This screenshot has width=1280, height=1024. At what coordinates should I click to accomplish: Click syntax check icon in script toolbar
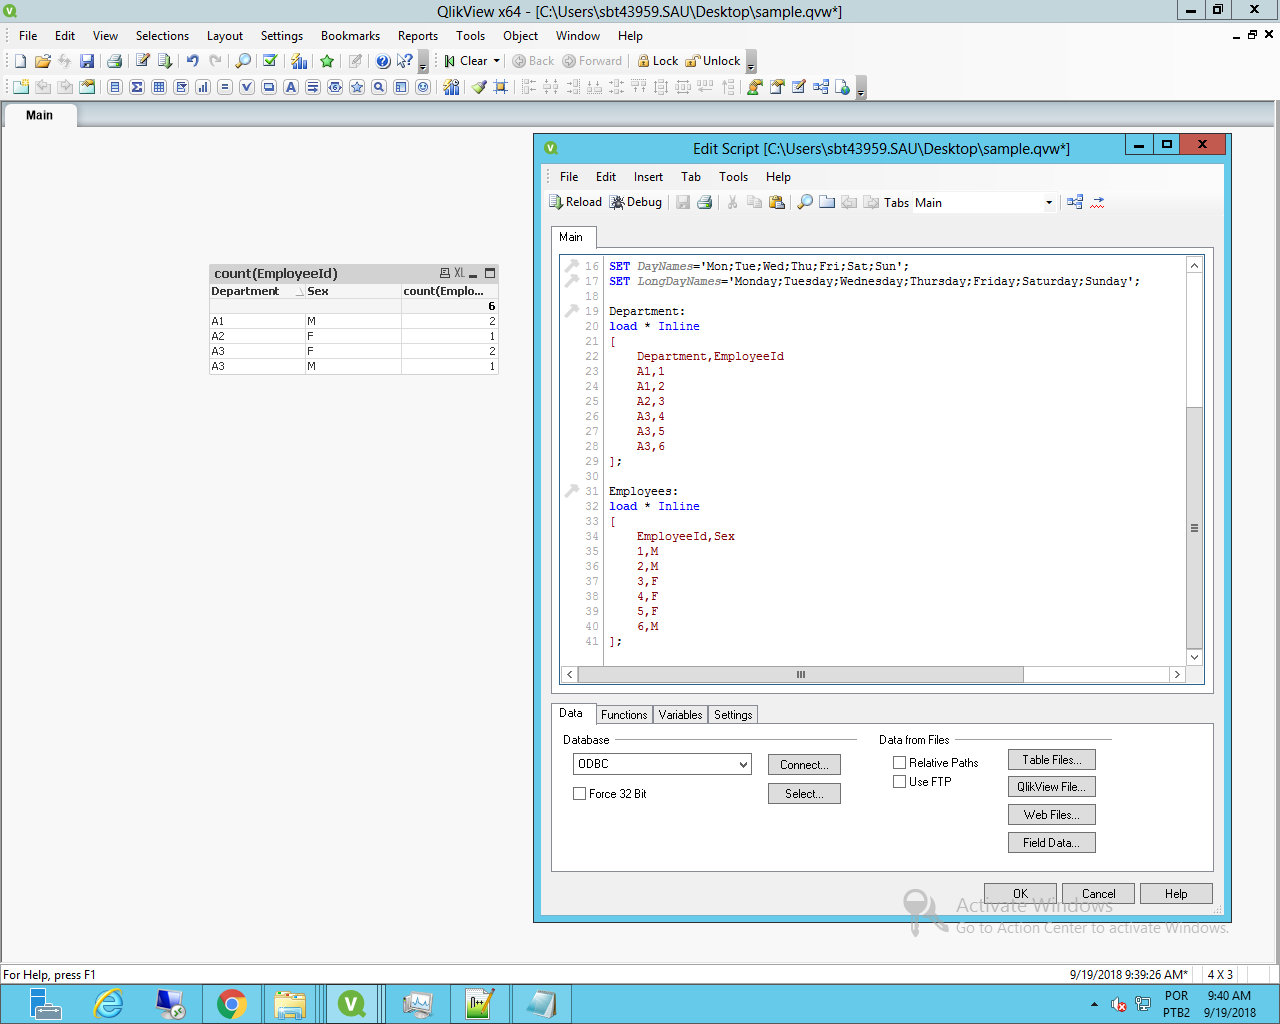coord(1097,202)
